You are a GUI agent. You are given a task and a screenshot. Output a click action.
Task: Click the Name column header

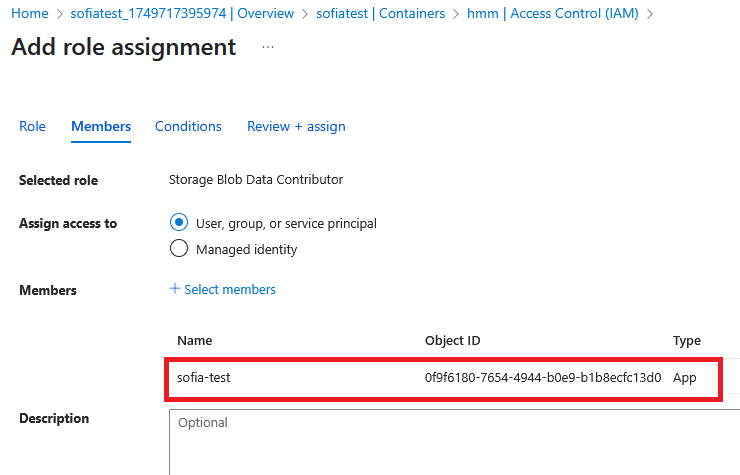[x=195, y=340]
